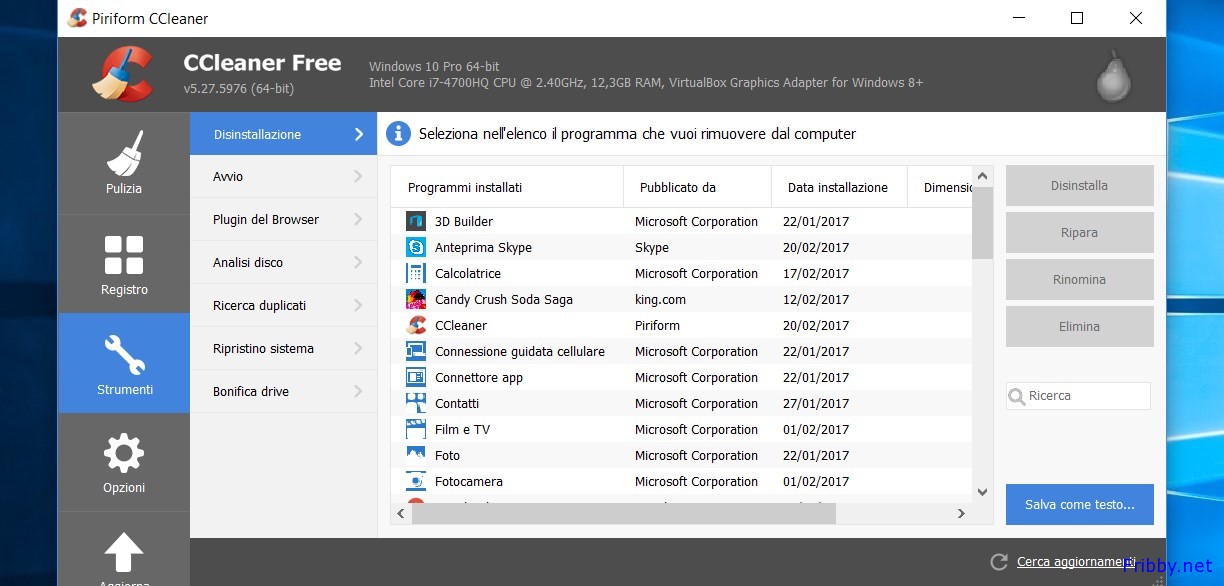Image resolution: width=1224 pixels, height=586 pixels.
Task: Click Salva come testo button
Action: pos(1079,505)
